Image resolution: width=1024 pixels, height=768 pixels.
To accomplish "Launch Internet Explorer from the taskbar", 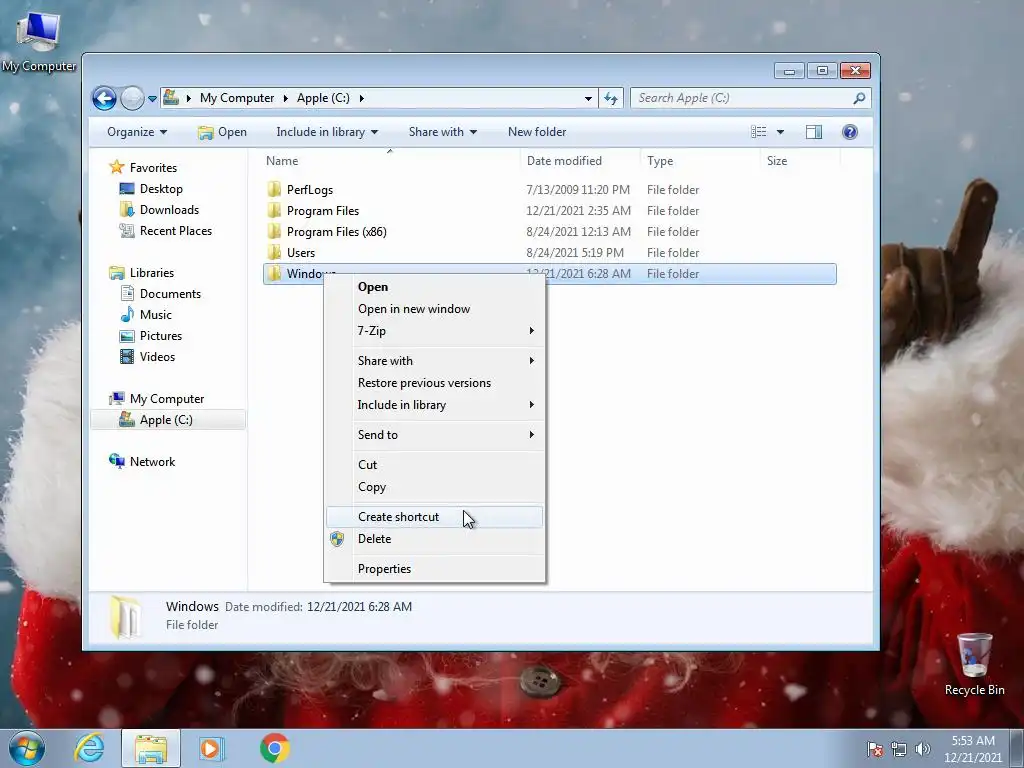I will [x=89, y=748].
